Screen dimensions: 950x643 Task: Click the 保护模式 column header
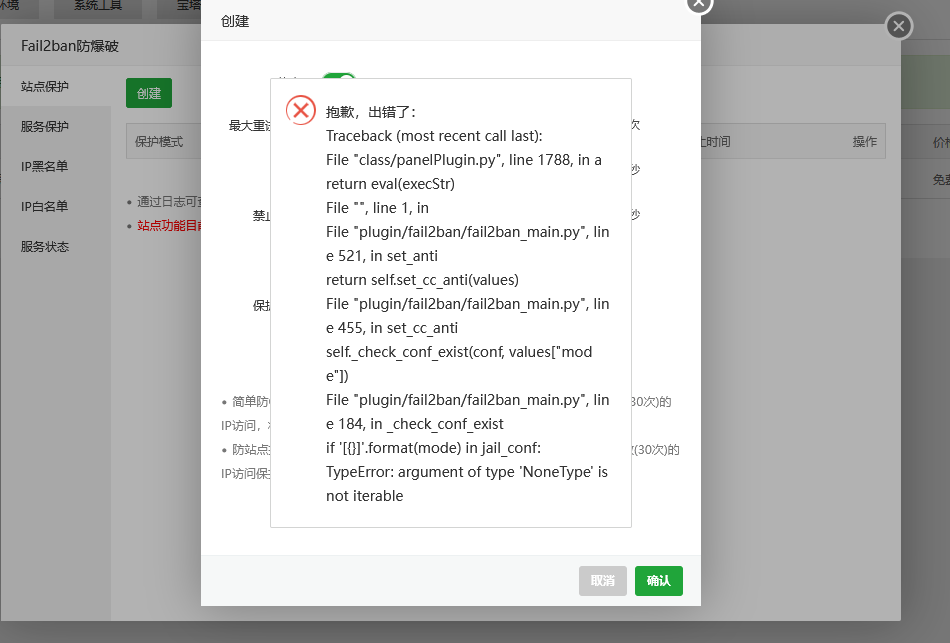pyautogui.click(x=159, y=141)
